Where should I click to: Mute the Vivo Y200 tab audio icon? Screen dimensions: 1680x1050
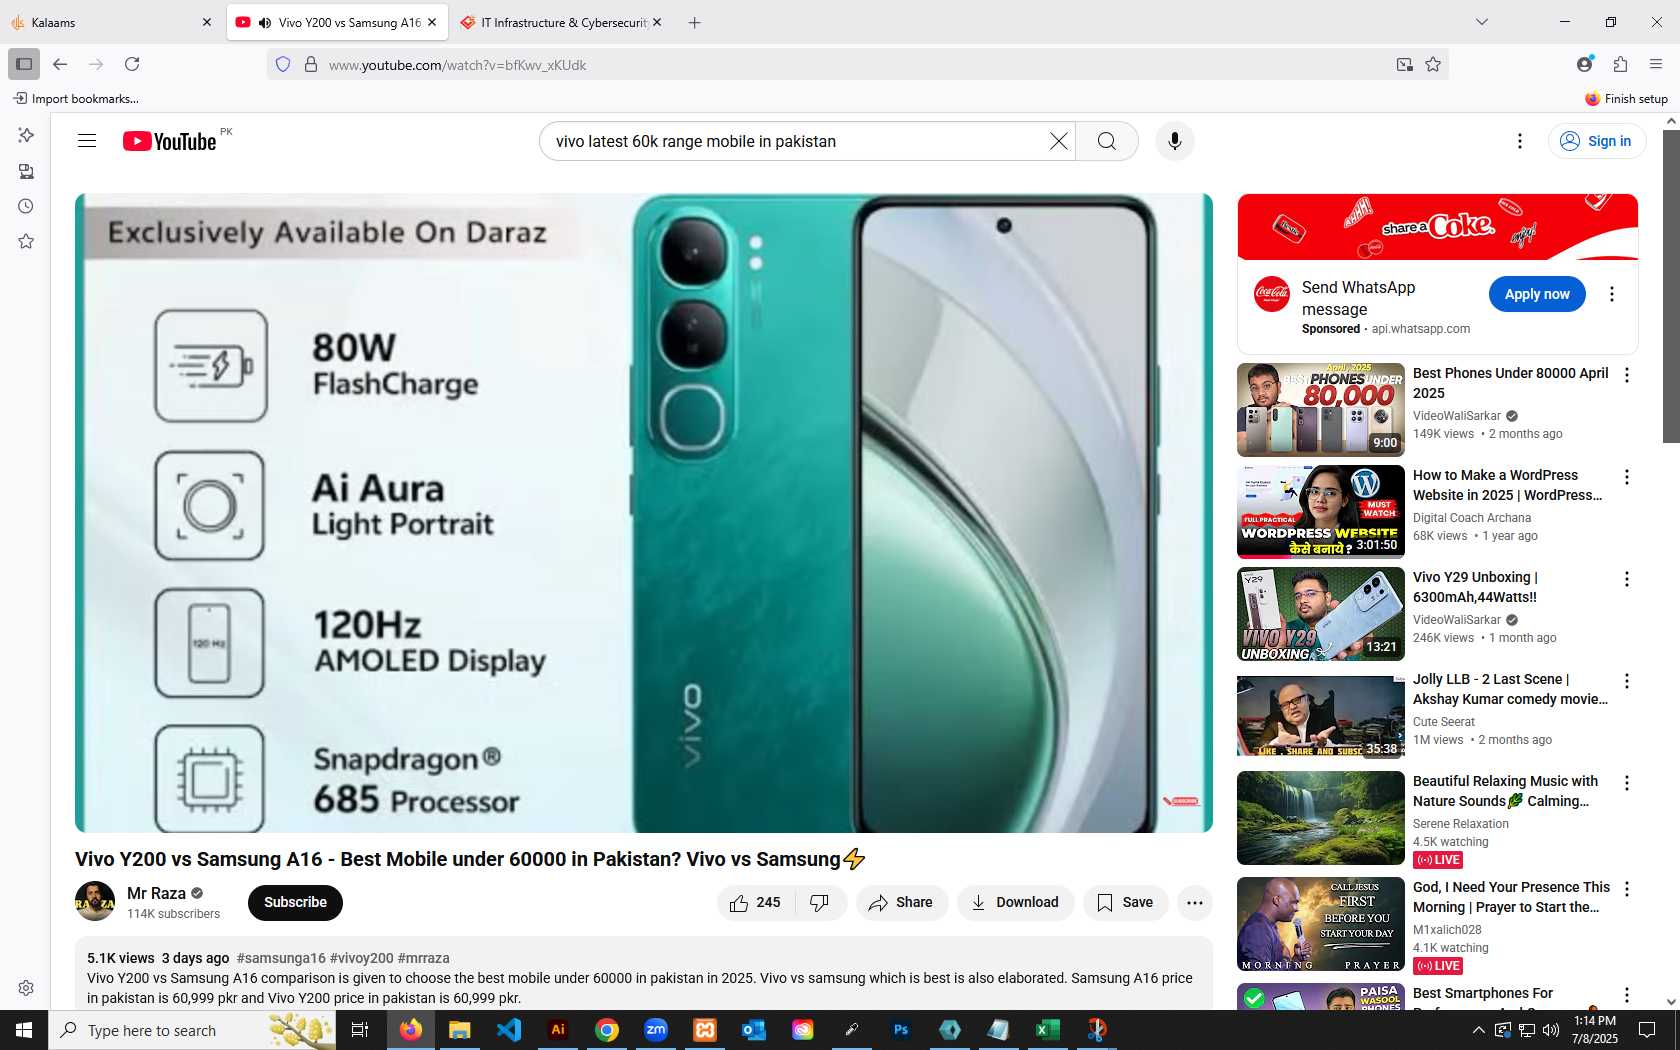tap(264, 22)
